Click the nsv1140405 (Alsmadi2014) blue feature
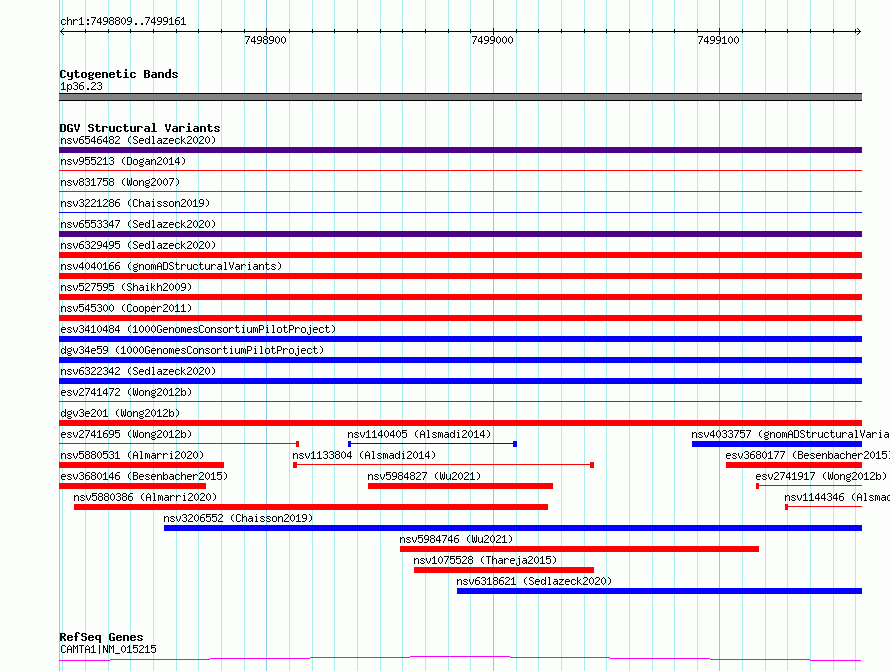 [432, 444]
